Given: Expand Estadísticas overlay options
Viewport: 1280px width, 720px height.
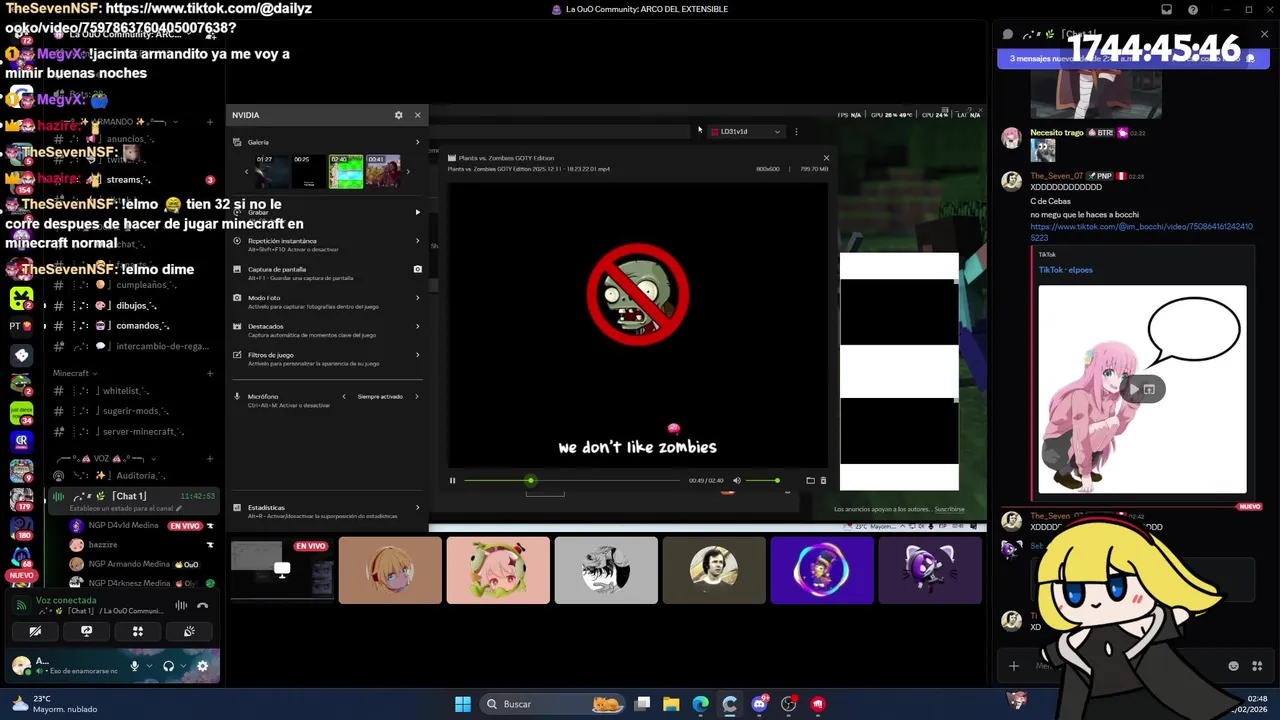Looking at the screenshot, I should (417, 508).
